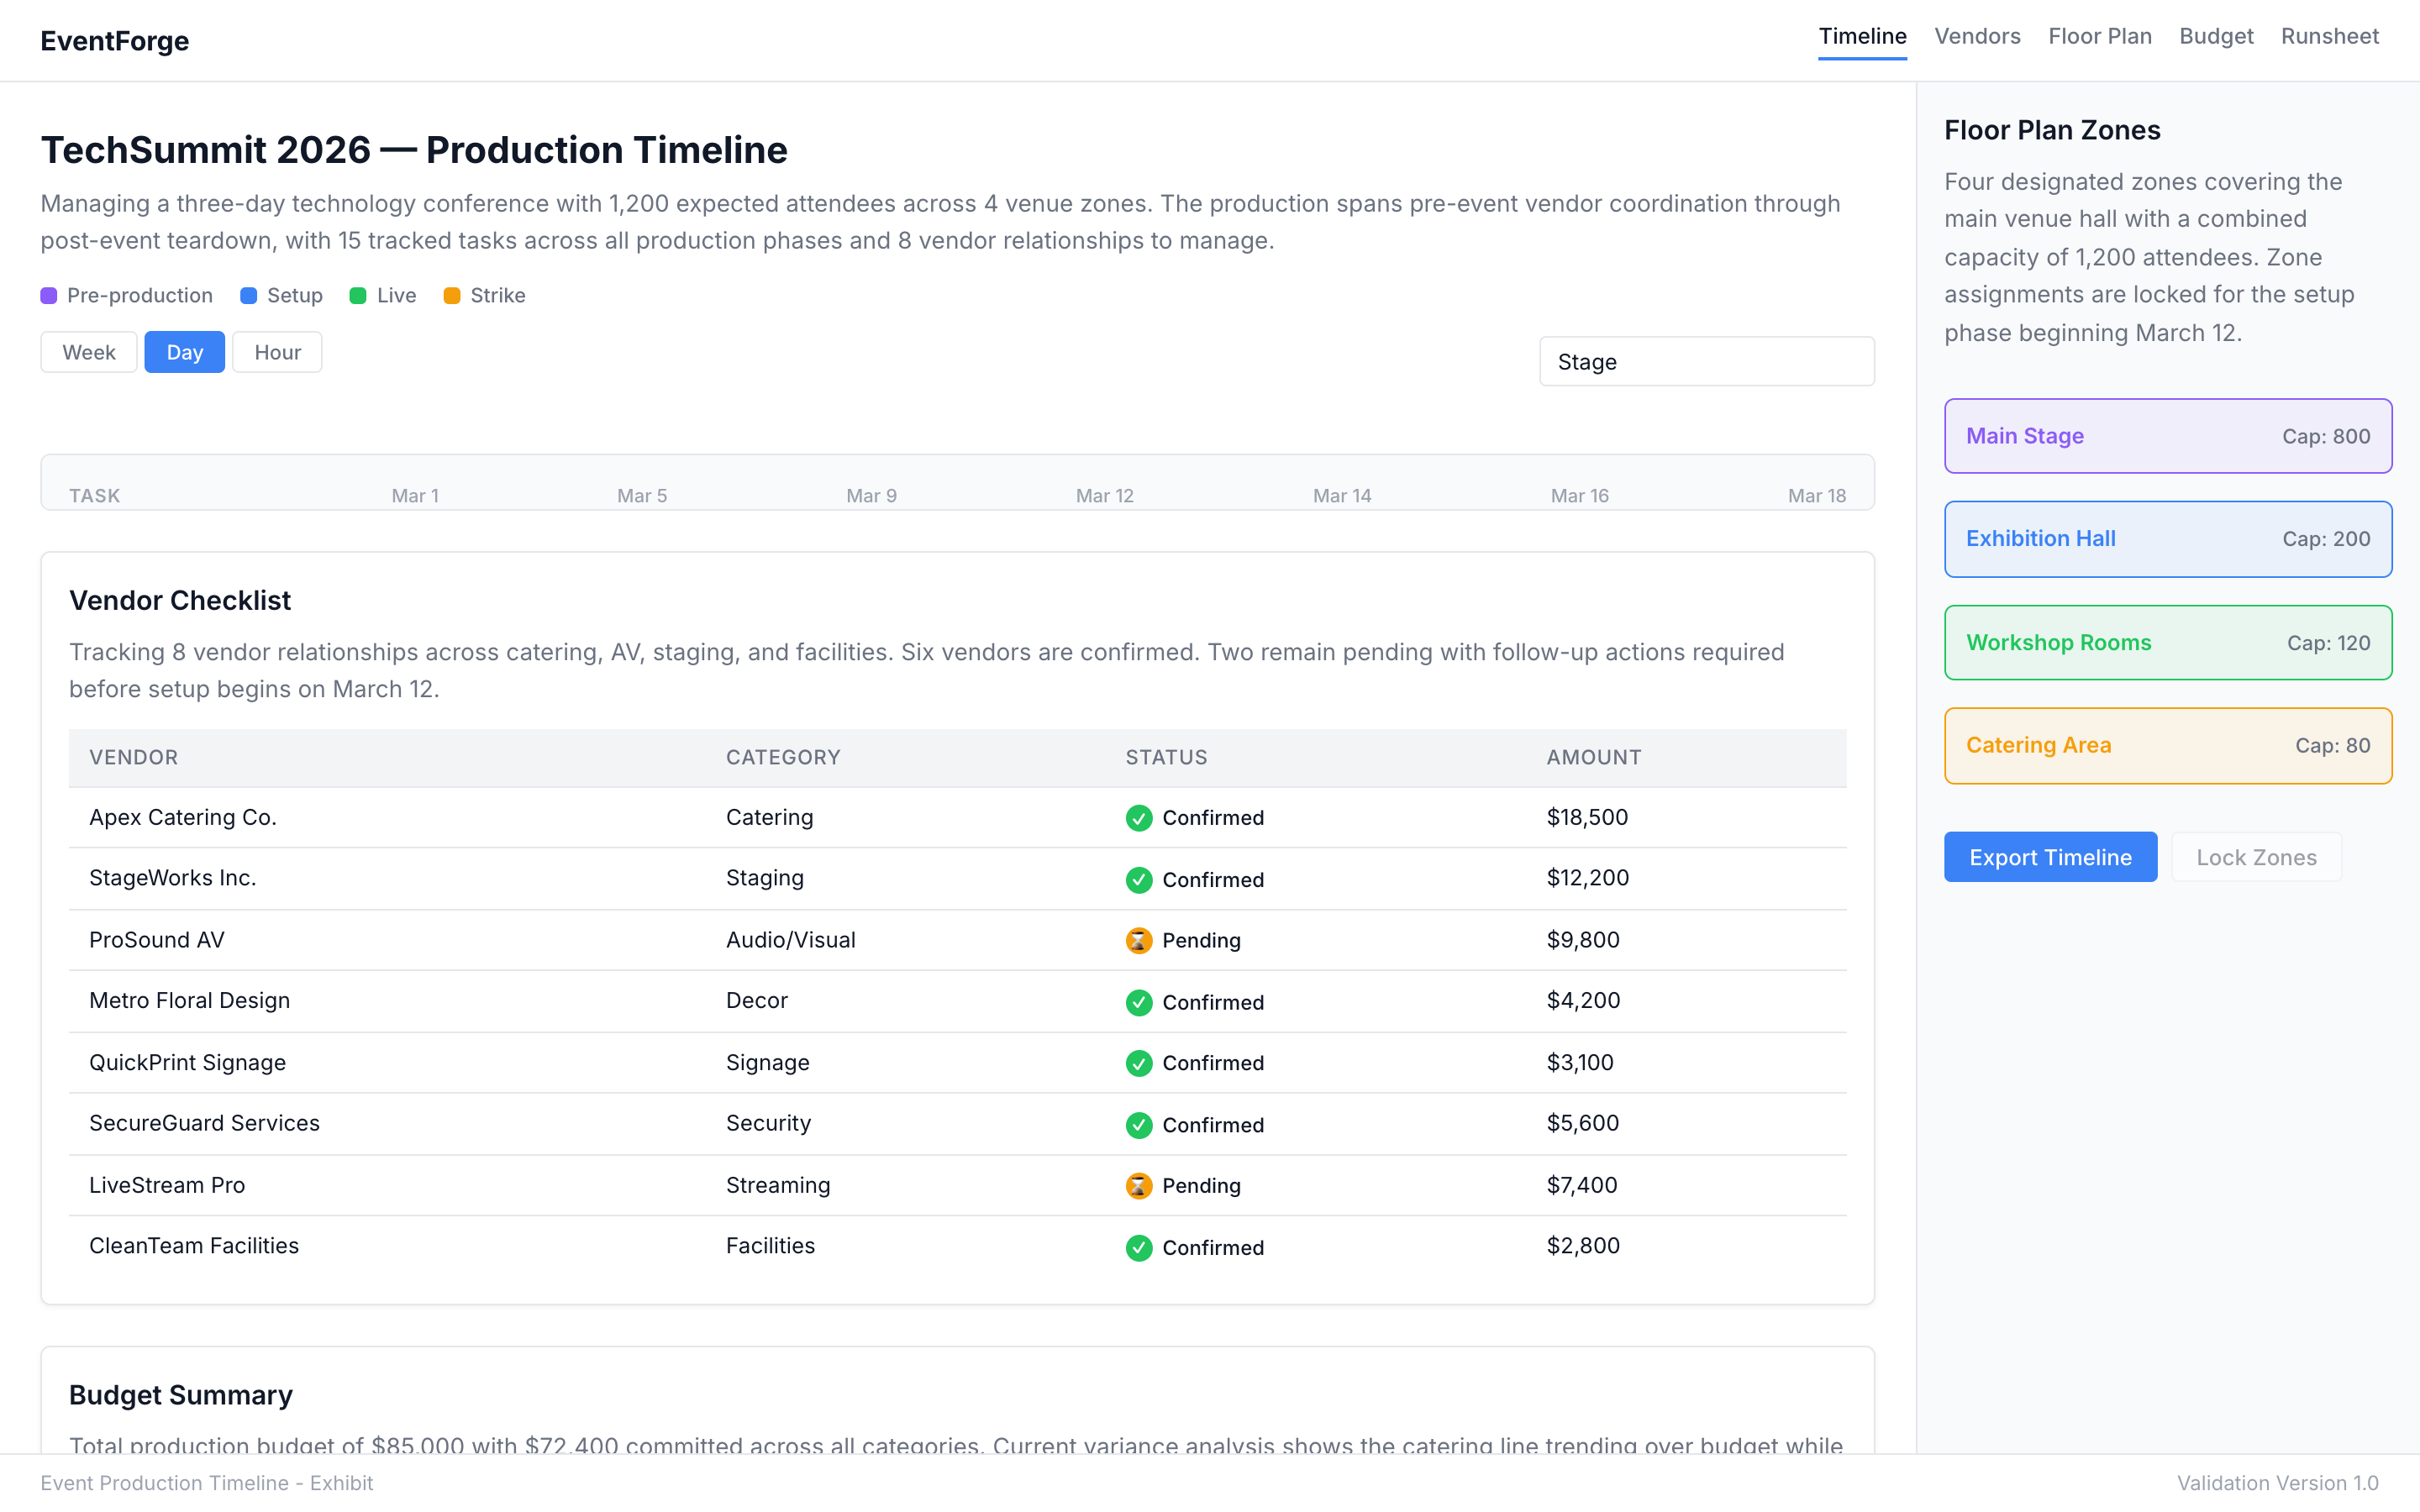Image resolution: width=2420 pixels, height=1512 pixels.
Task: Select the Main Stage zone card
Action: 2167,436
